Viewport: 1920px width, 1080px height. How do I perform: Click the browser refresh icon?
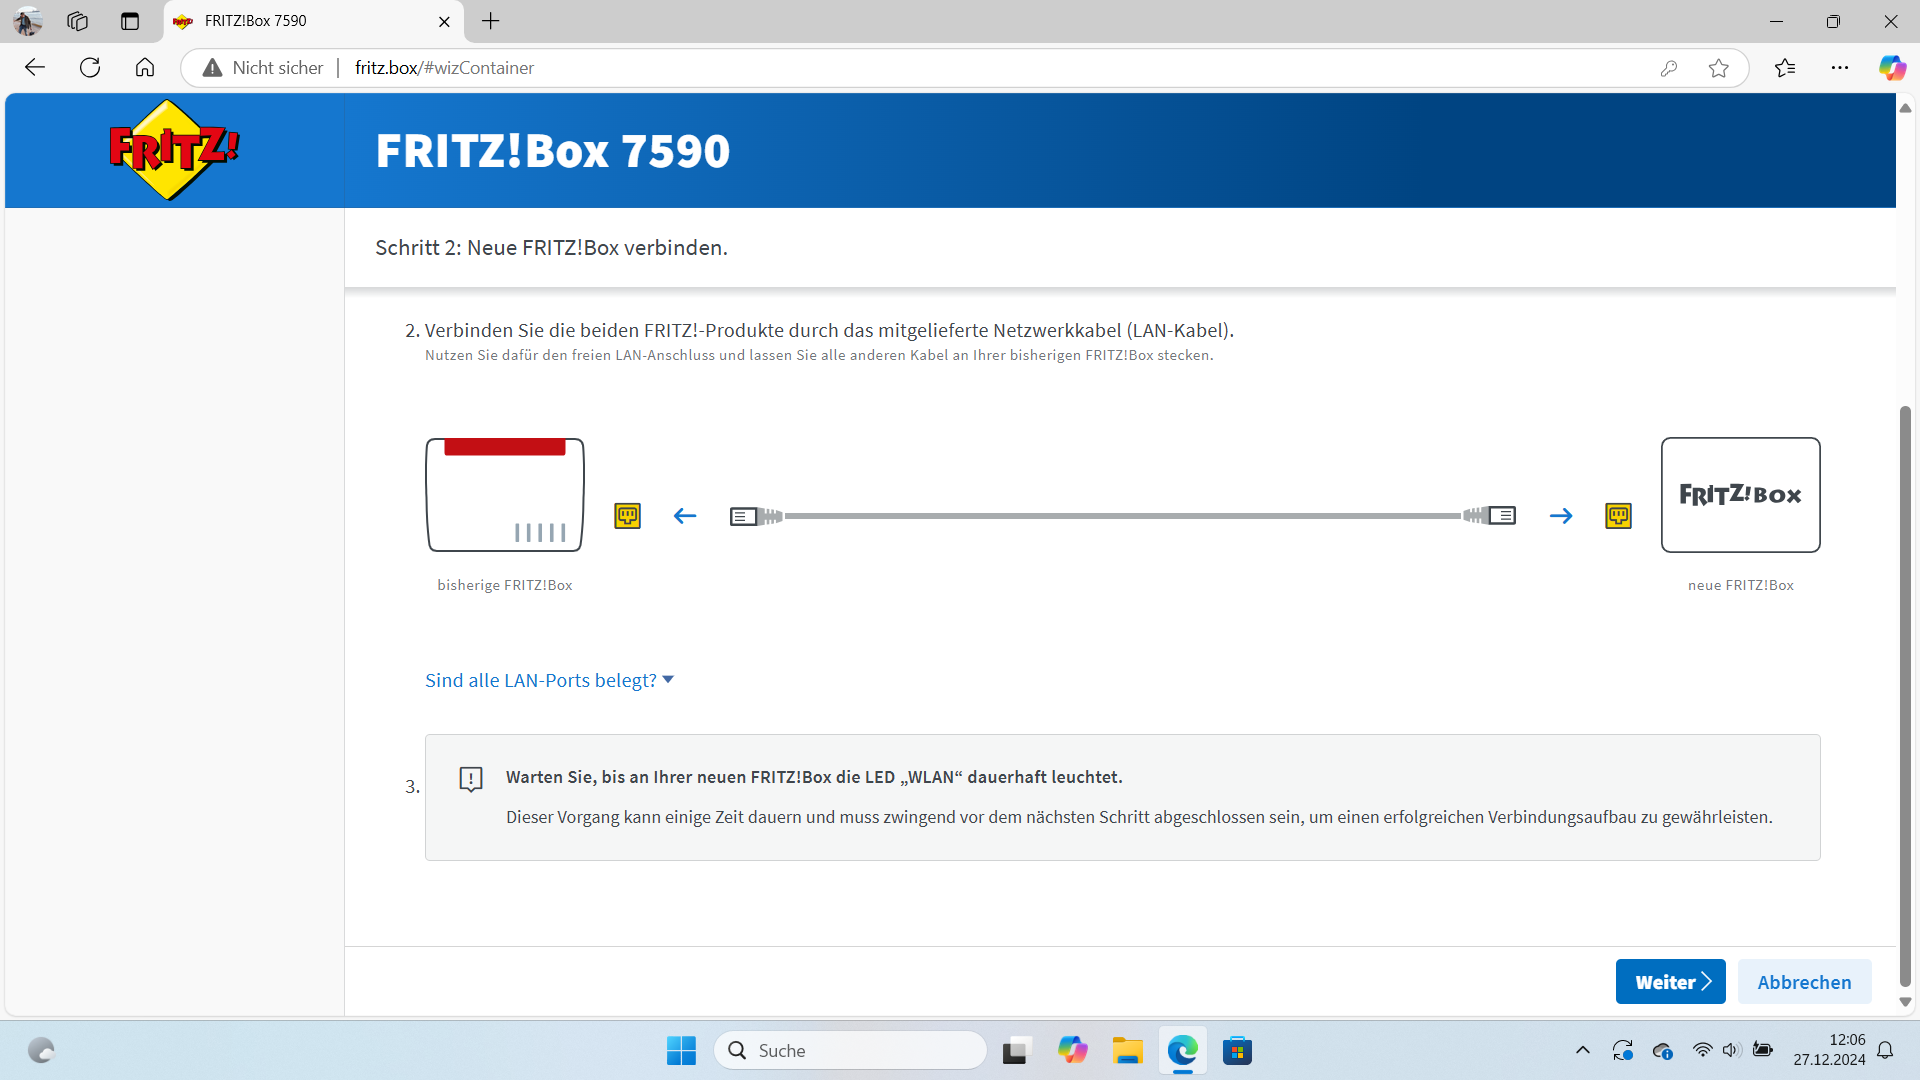point(90,68)
